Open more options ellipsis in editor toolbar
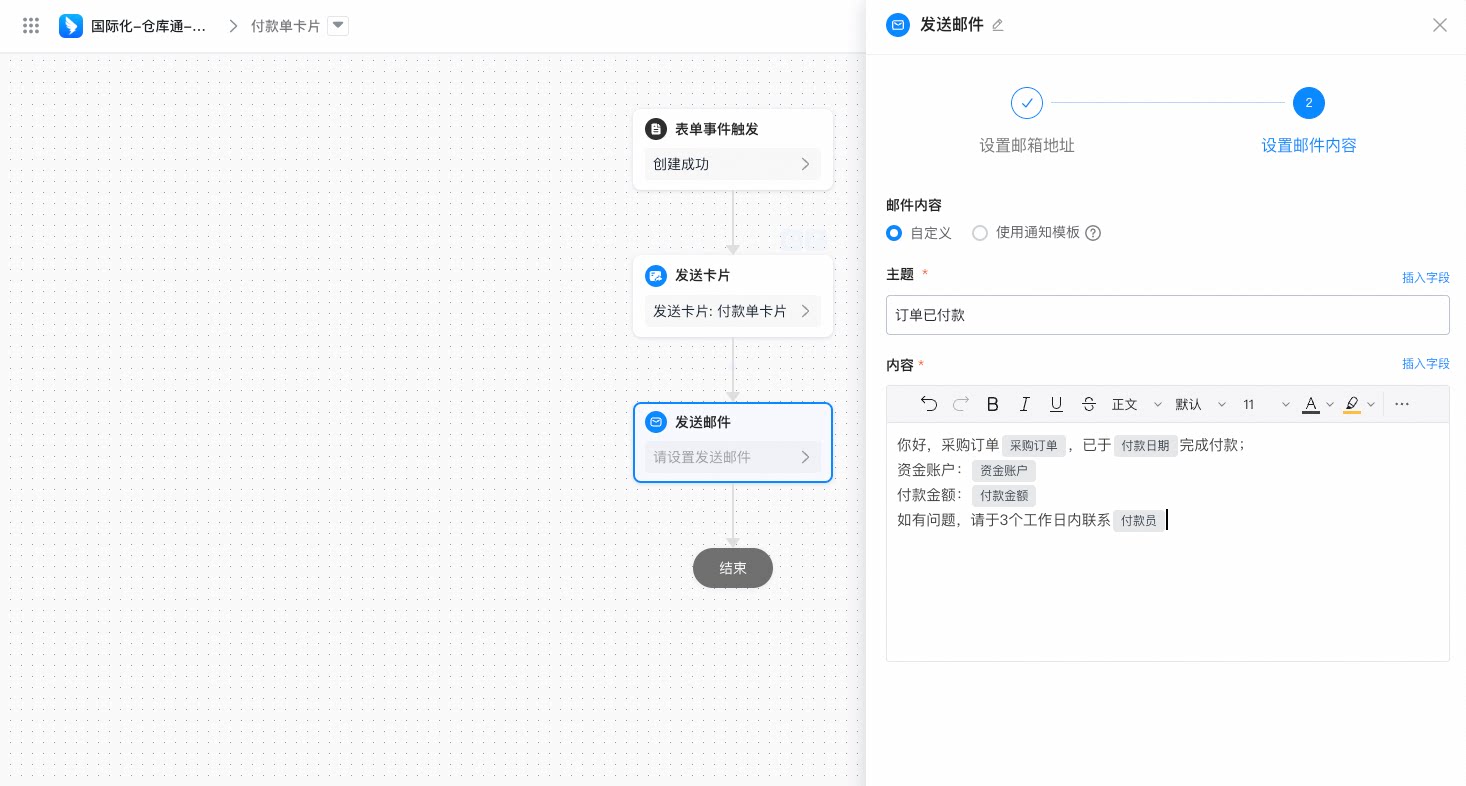The image size is (1466, 786). [x=1401, y=404]
